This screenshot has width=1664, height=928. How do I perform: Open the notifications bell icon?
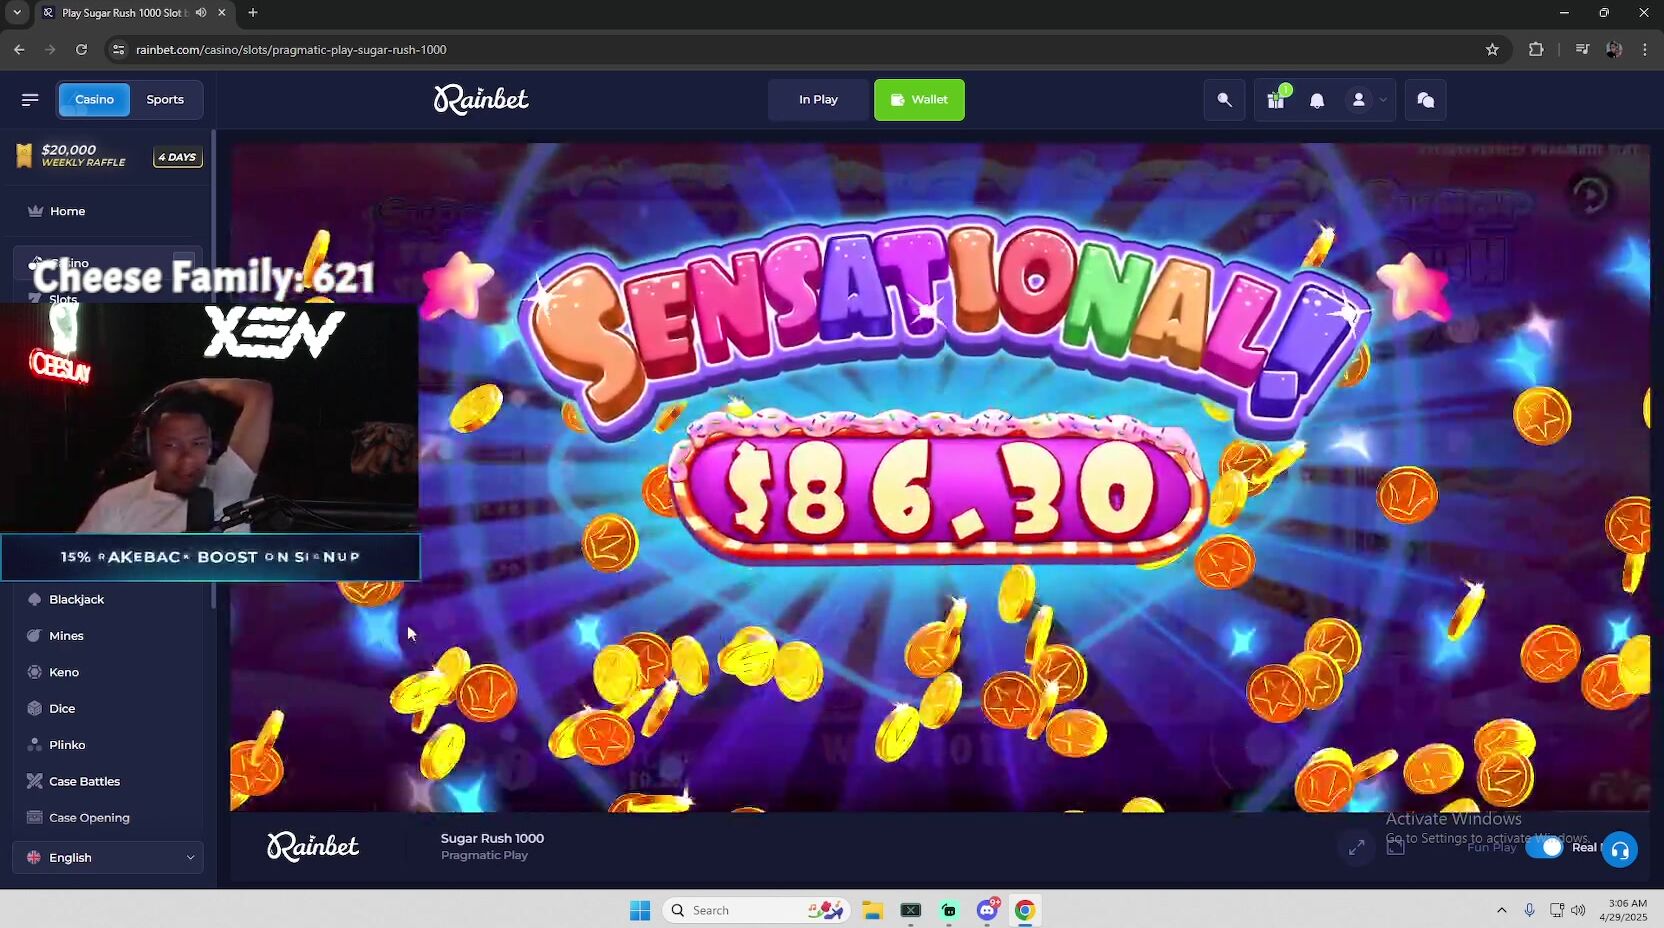[1317, 100]
